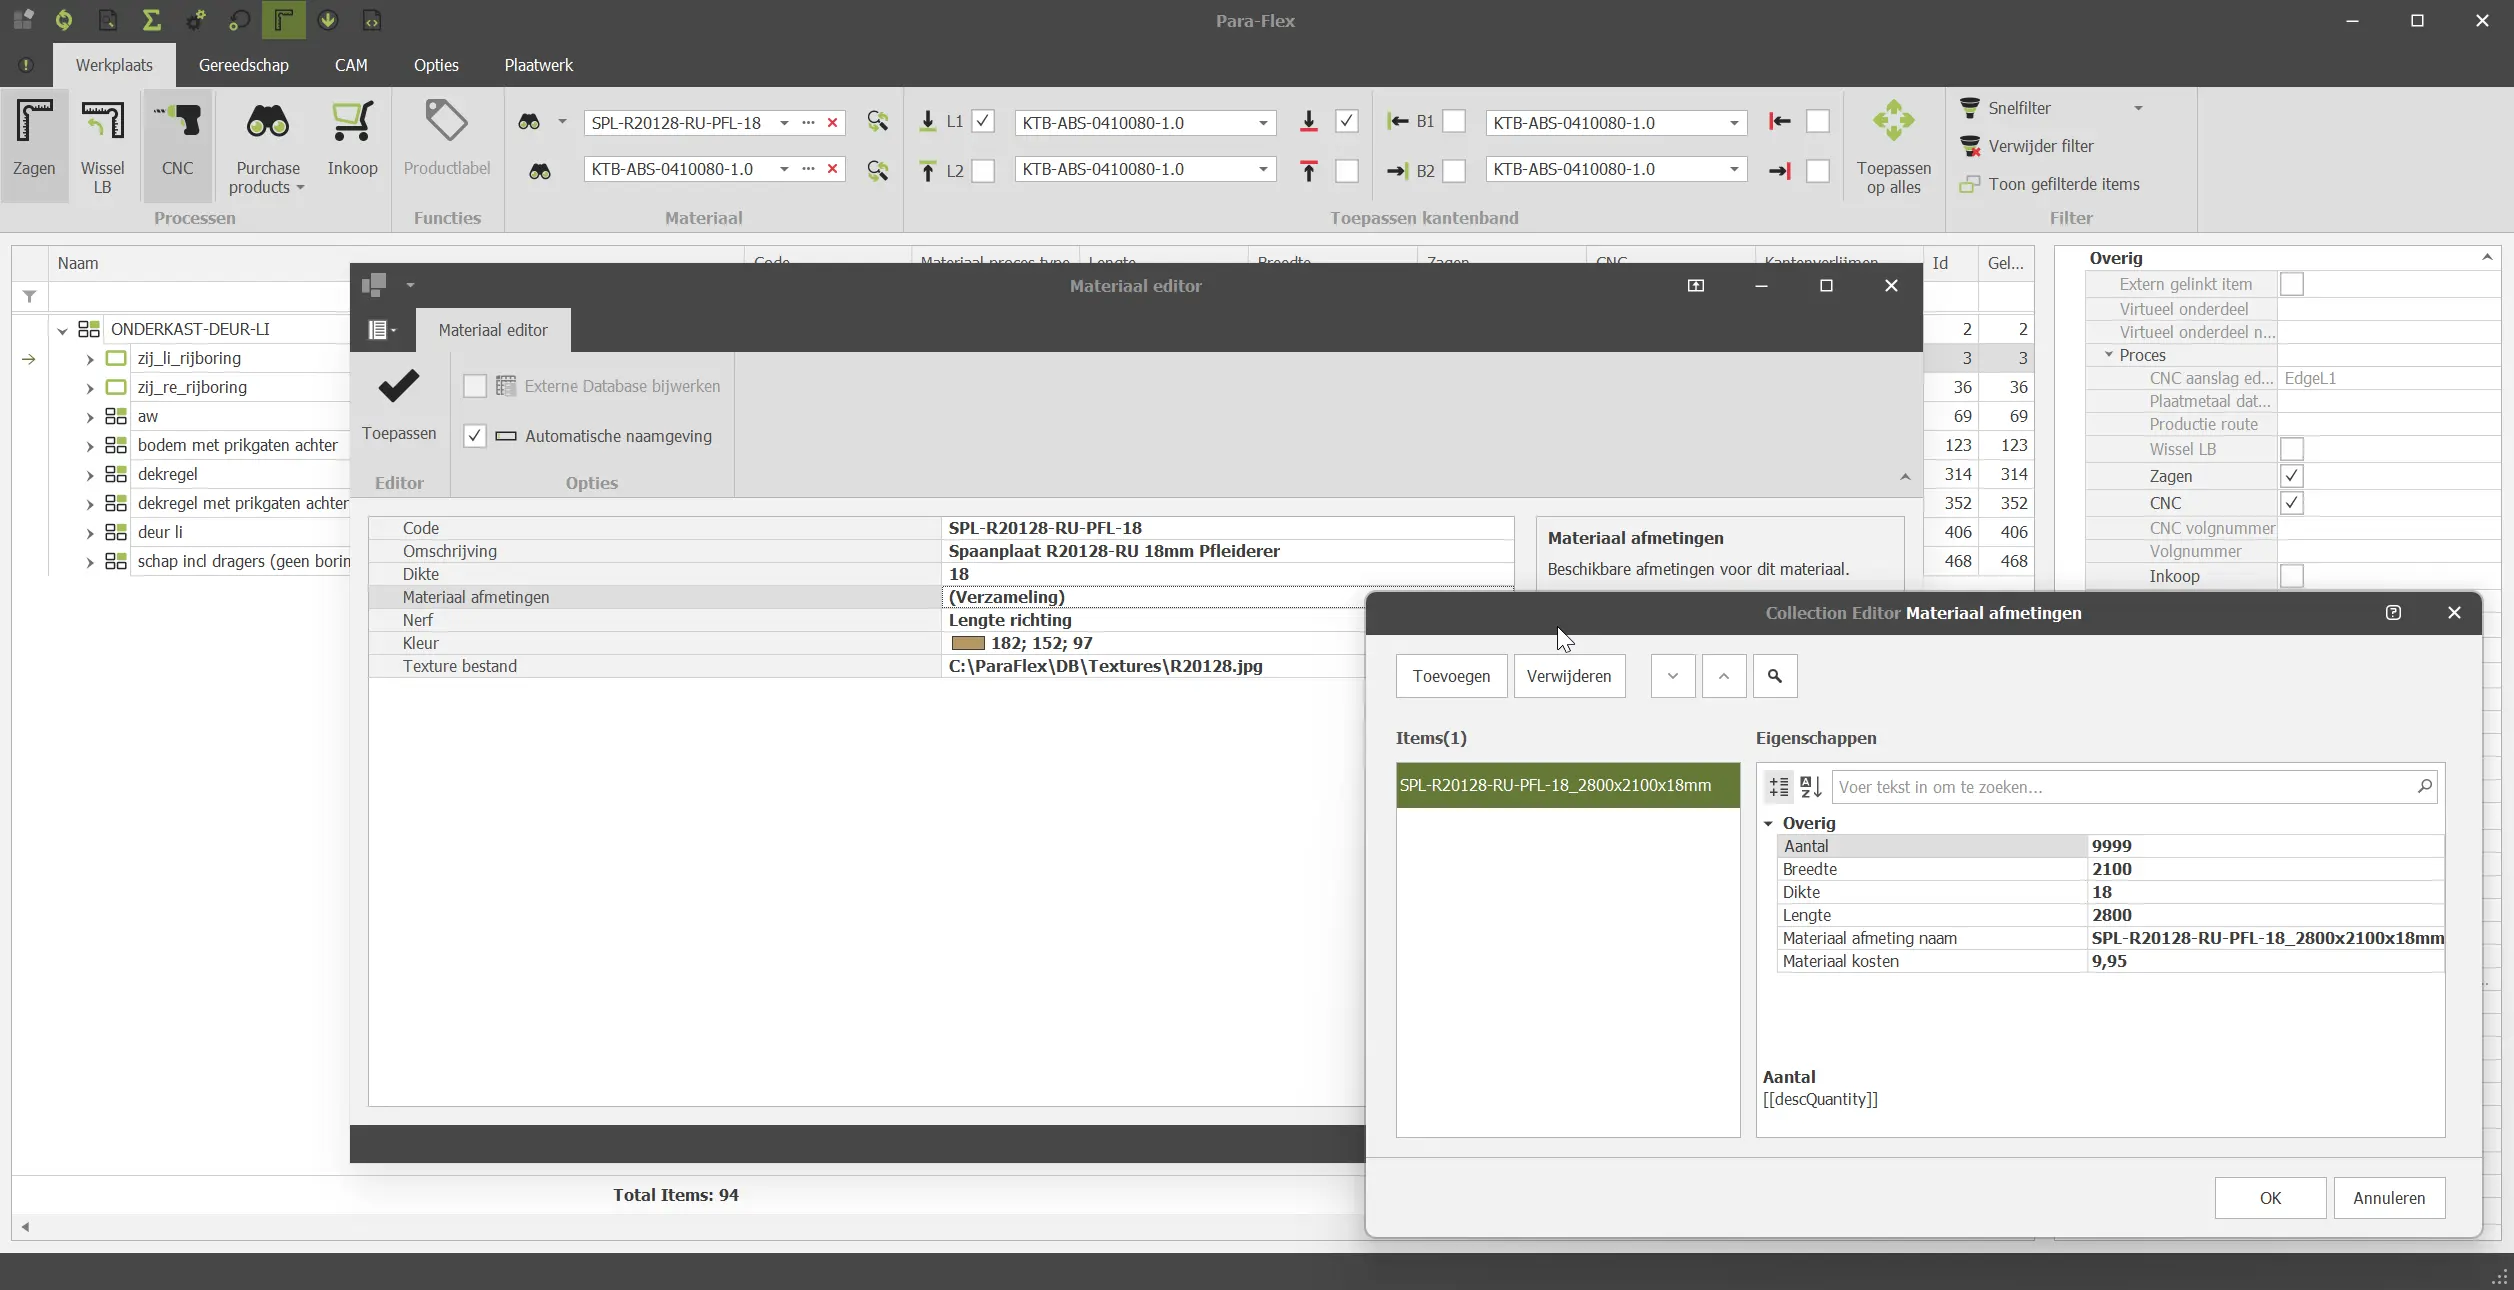Click the Toevoegen button
This screenshot has height=1290, width=2514.
[1451, 676]
